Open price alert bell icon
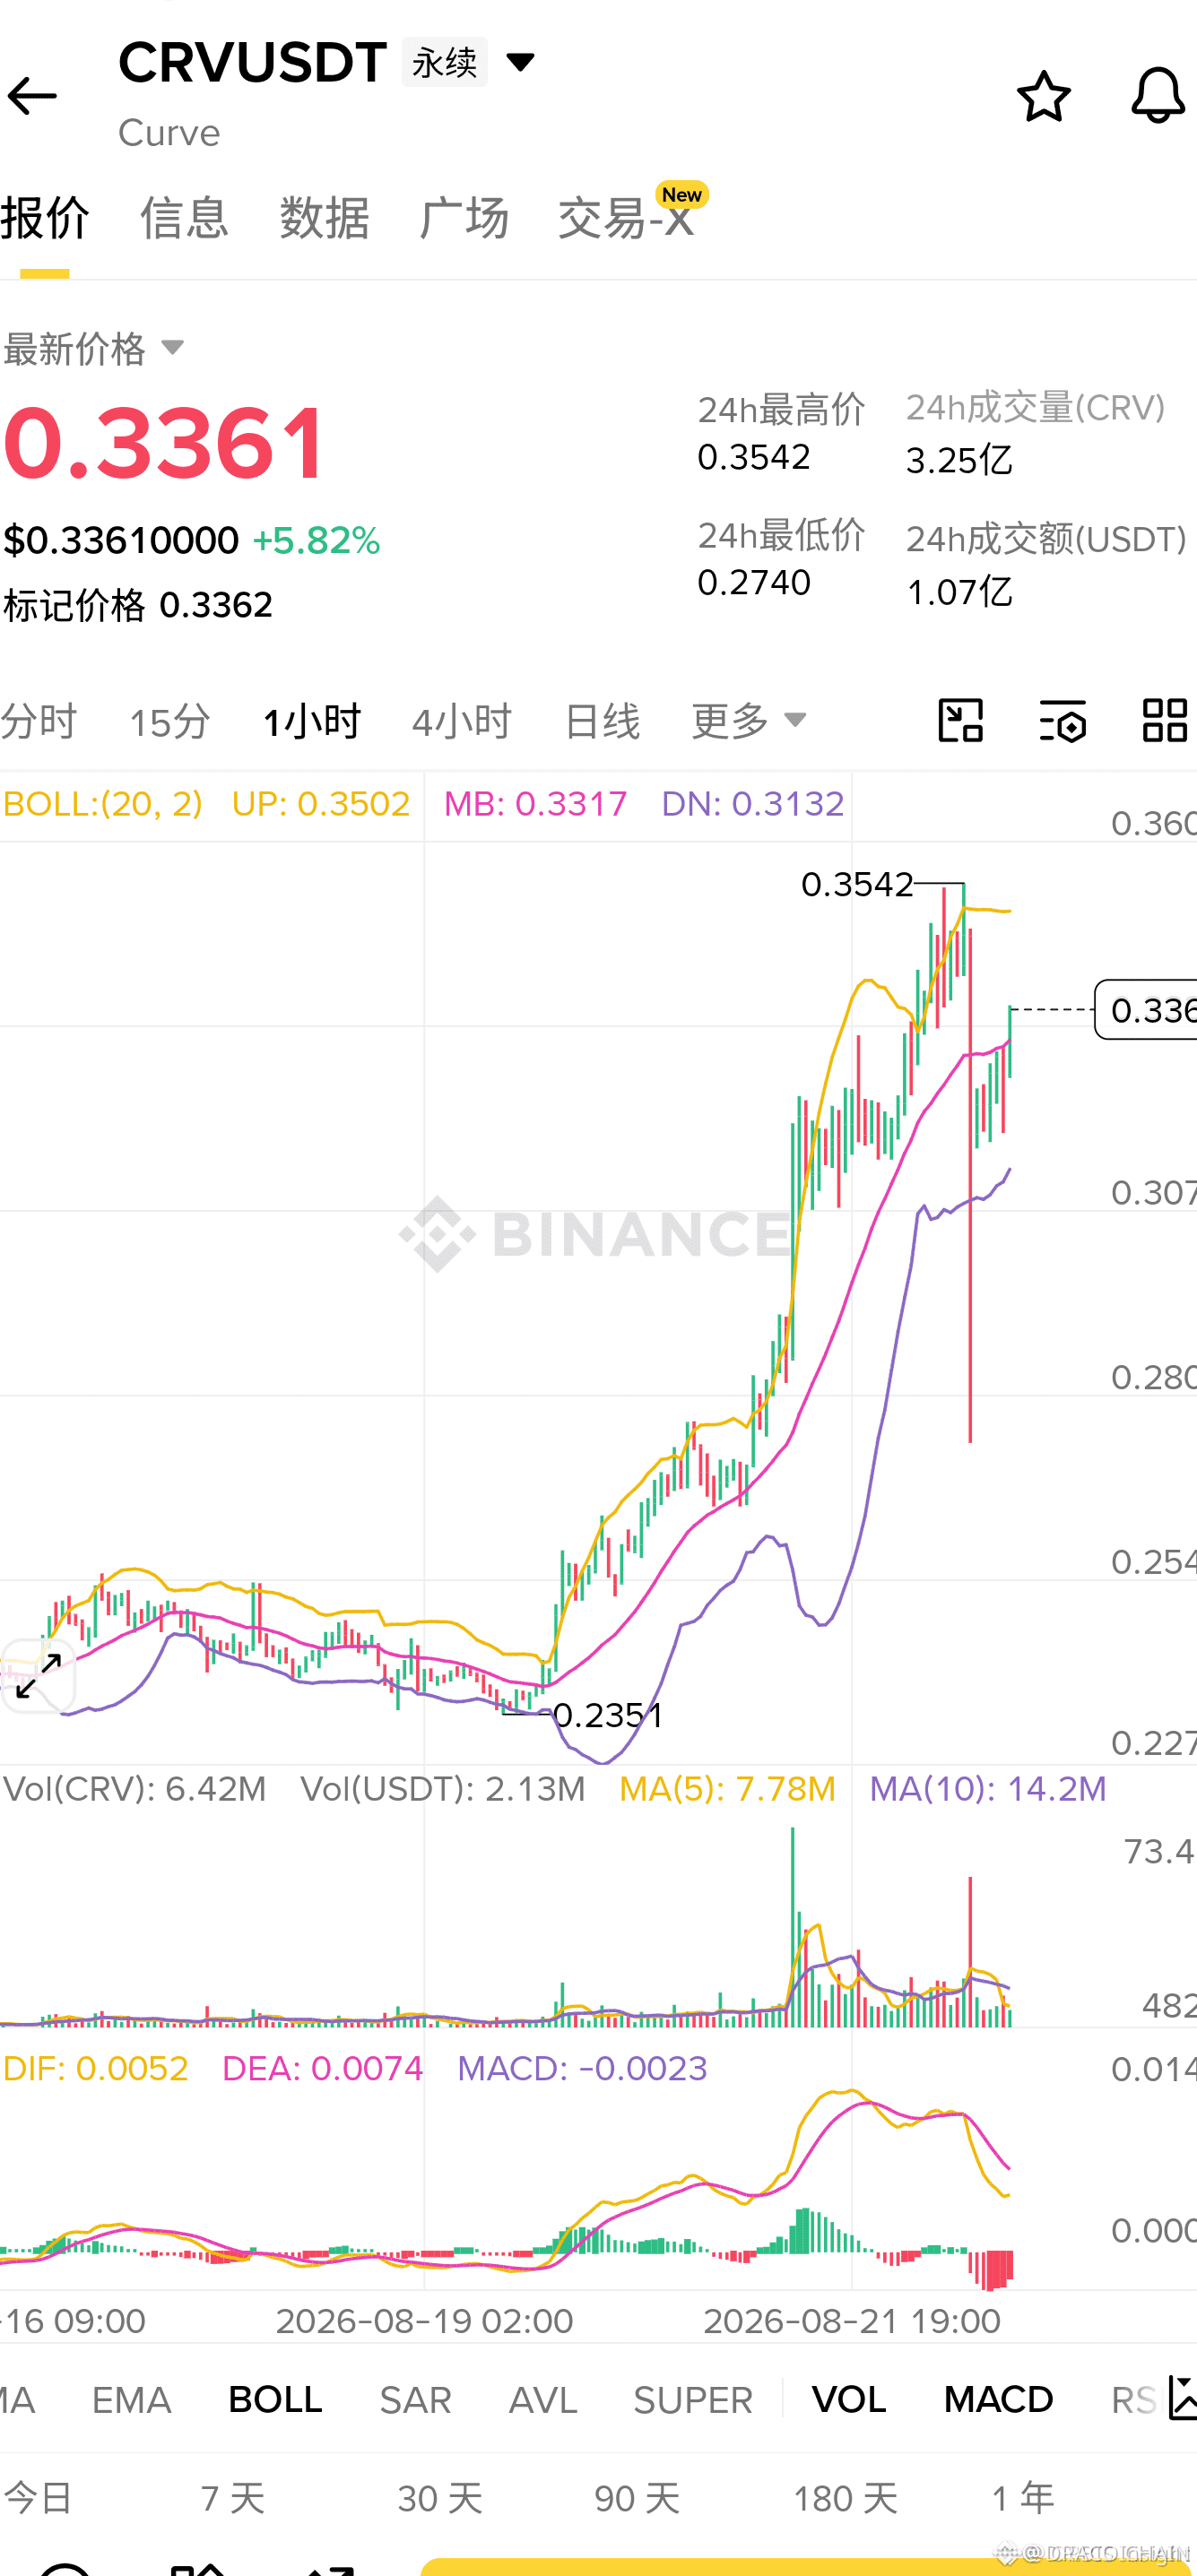The image size is (1197, 2576). (x=1157, y=96)
